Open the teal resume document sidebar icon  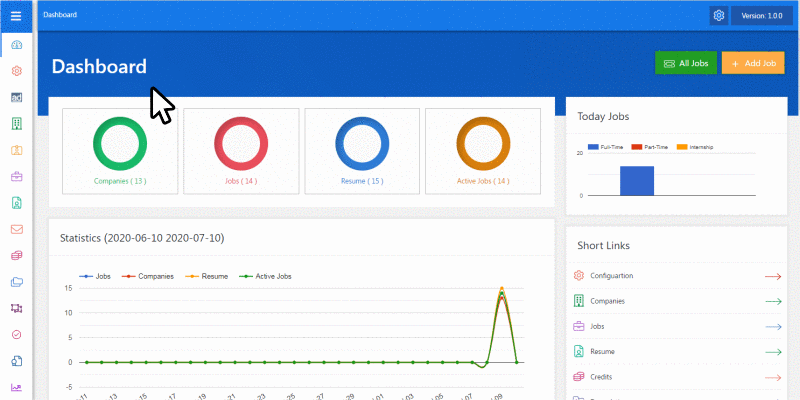pyautogui.click(x=16, y=203)
